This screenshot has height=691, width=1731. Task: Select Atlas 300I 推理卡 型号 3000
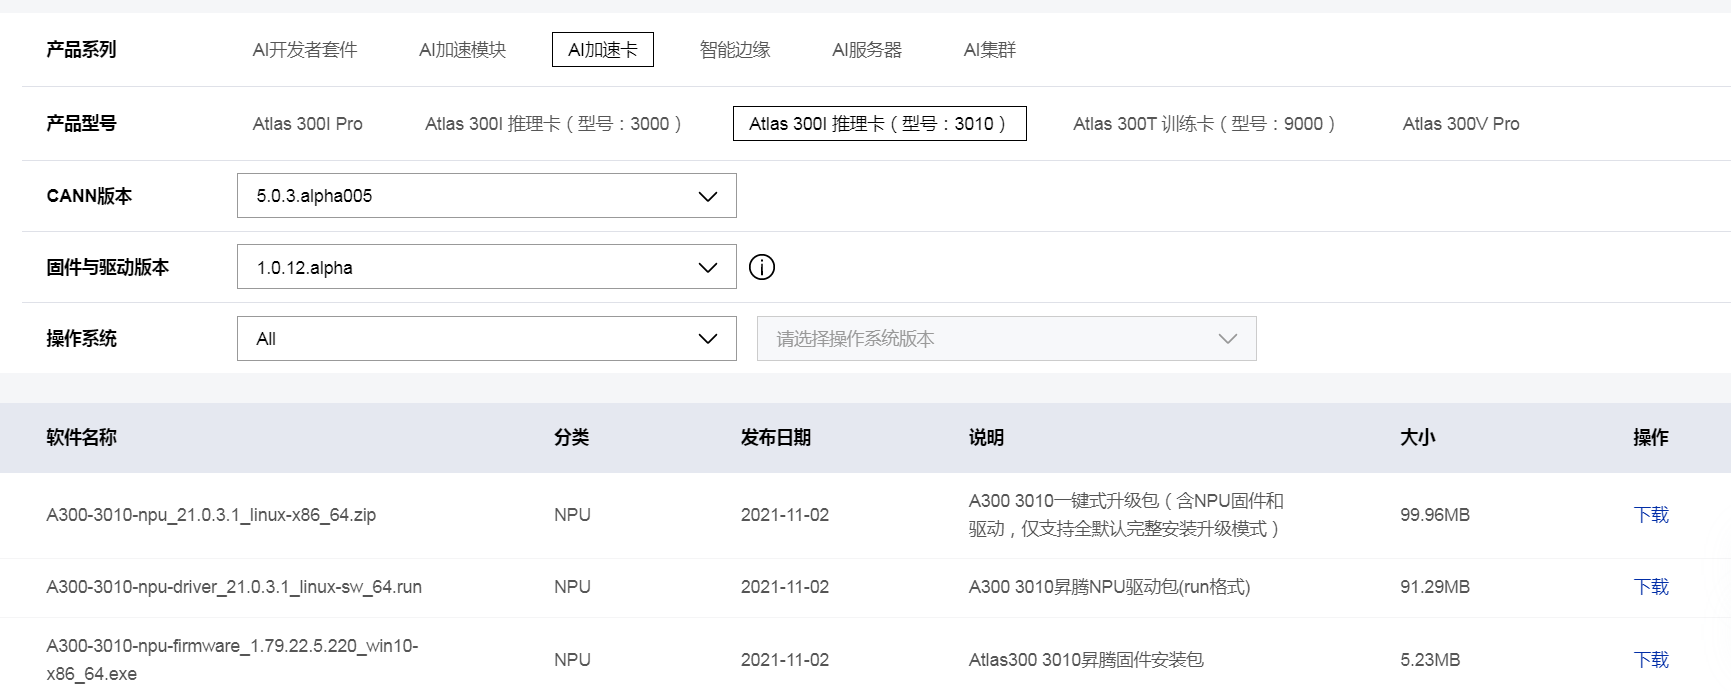click(553, 124)
